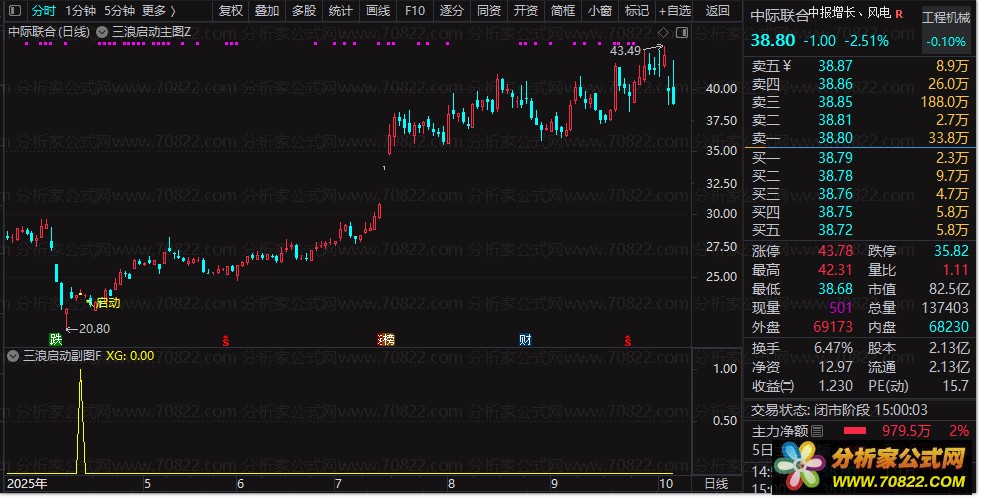Open the 多股 multi-stock view
The height and width of the screenshot is (498, 982).
click(304, 11)
